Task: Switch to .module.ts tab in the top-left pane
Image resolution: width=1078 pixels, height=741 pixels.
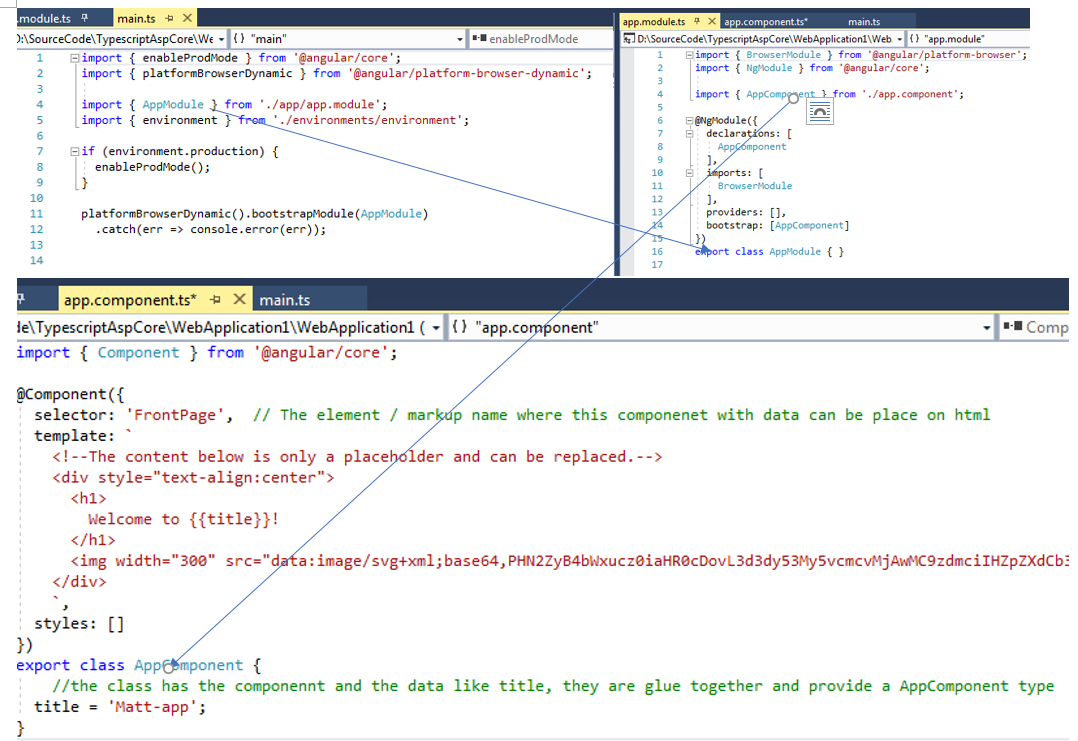Action: click(x=45, y=19)
